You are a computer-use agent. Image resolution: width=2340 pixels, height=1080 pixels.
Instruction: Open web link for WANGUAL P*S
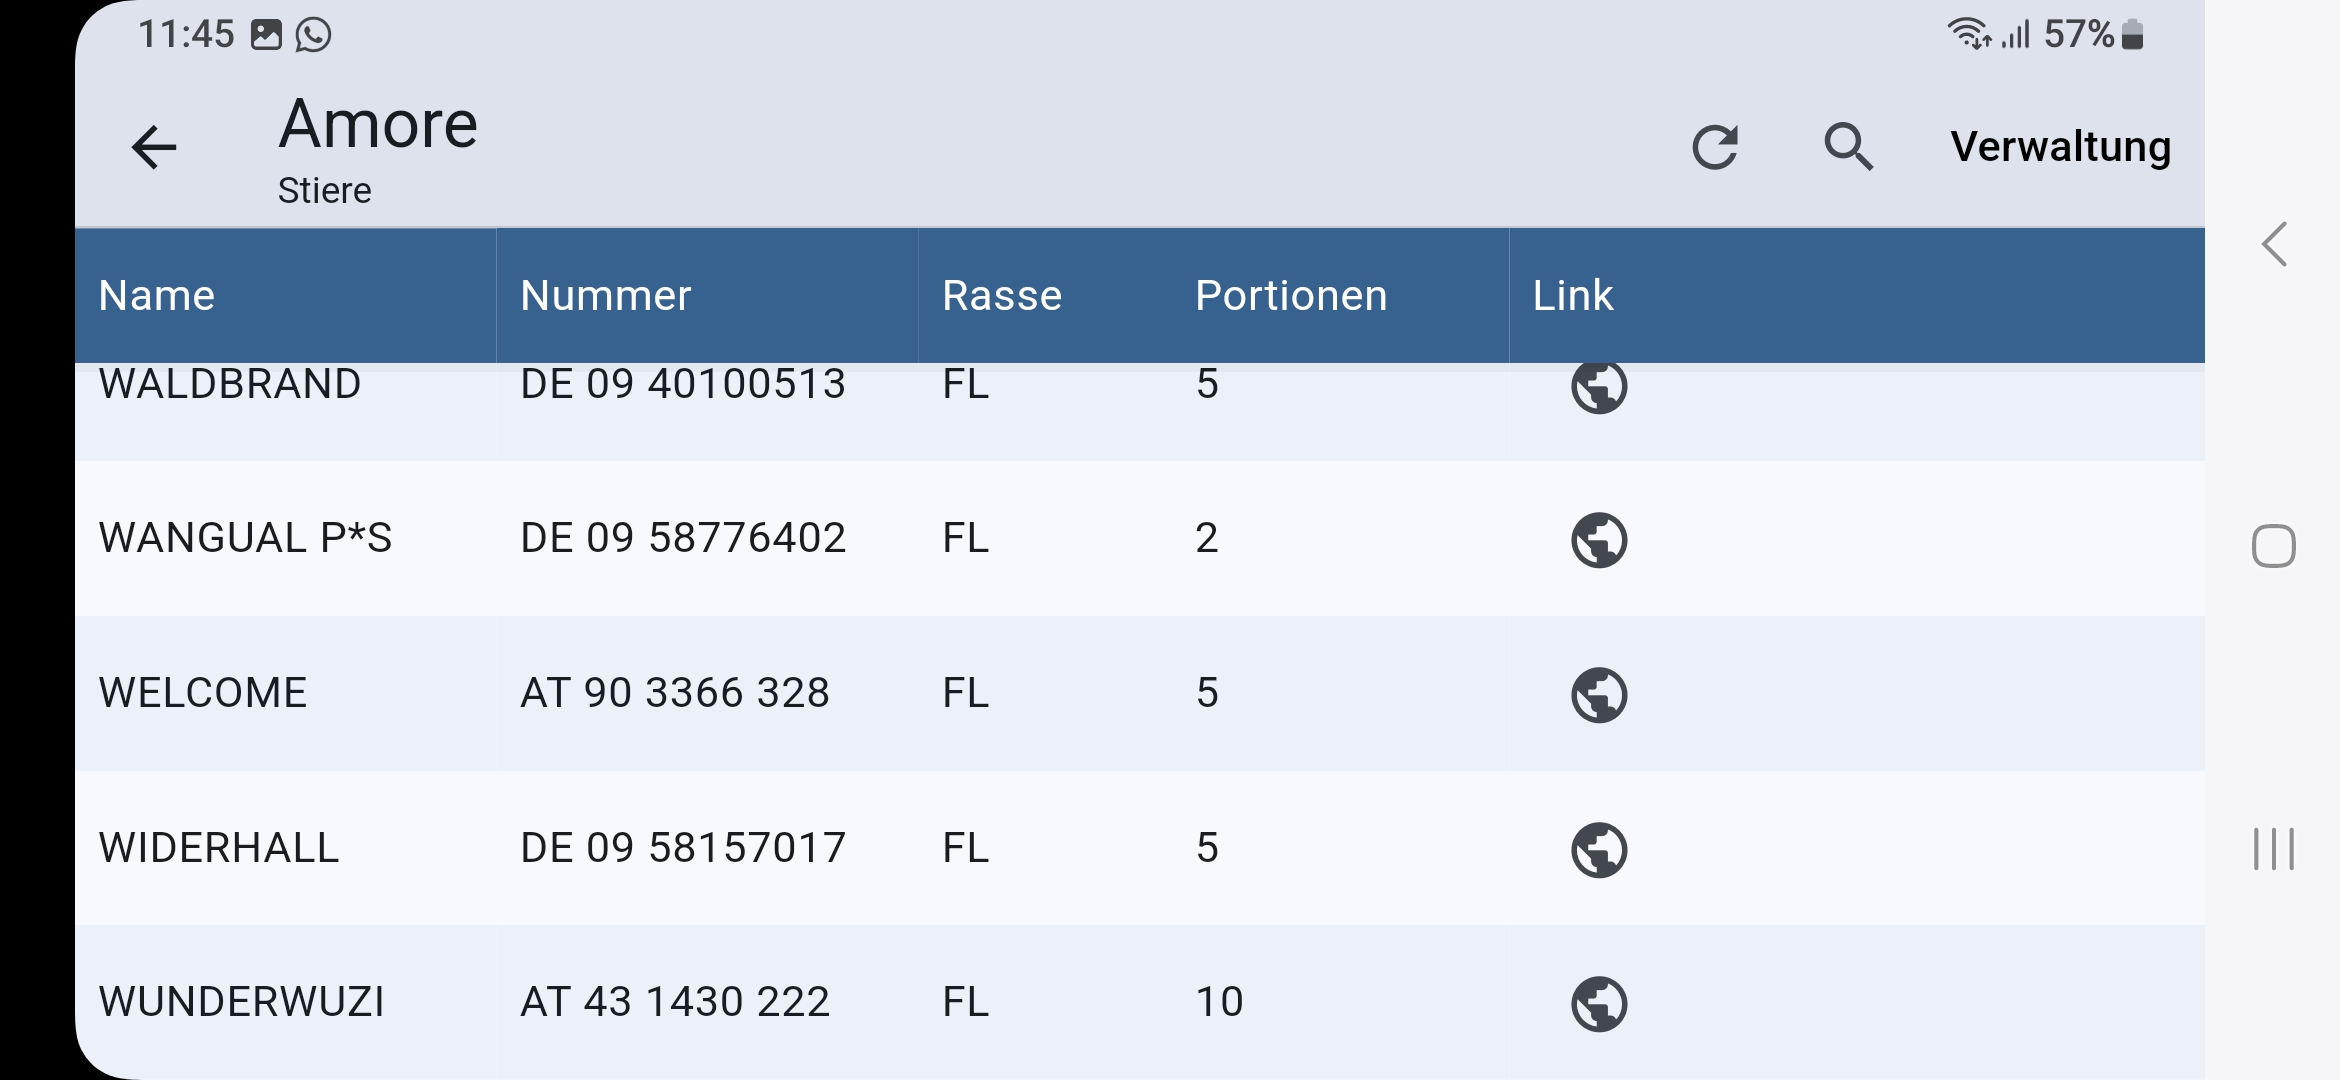(x=1599, y=540)
